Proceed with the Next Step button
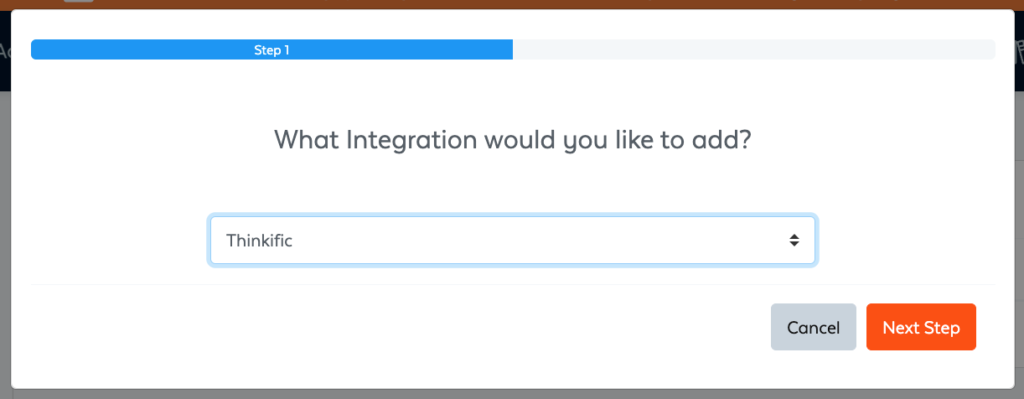The height and width of the screenshot is (399, 1024). point(921,327)
